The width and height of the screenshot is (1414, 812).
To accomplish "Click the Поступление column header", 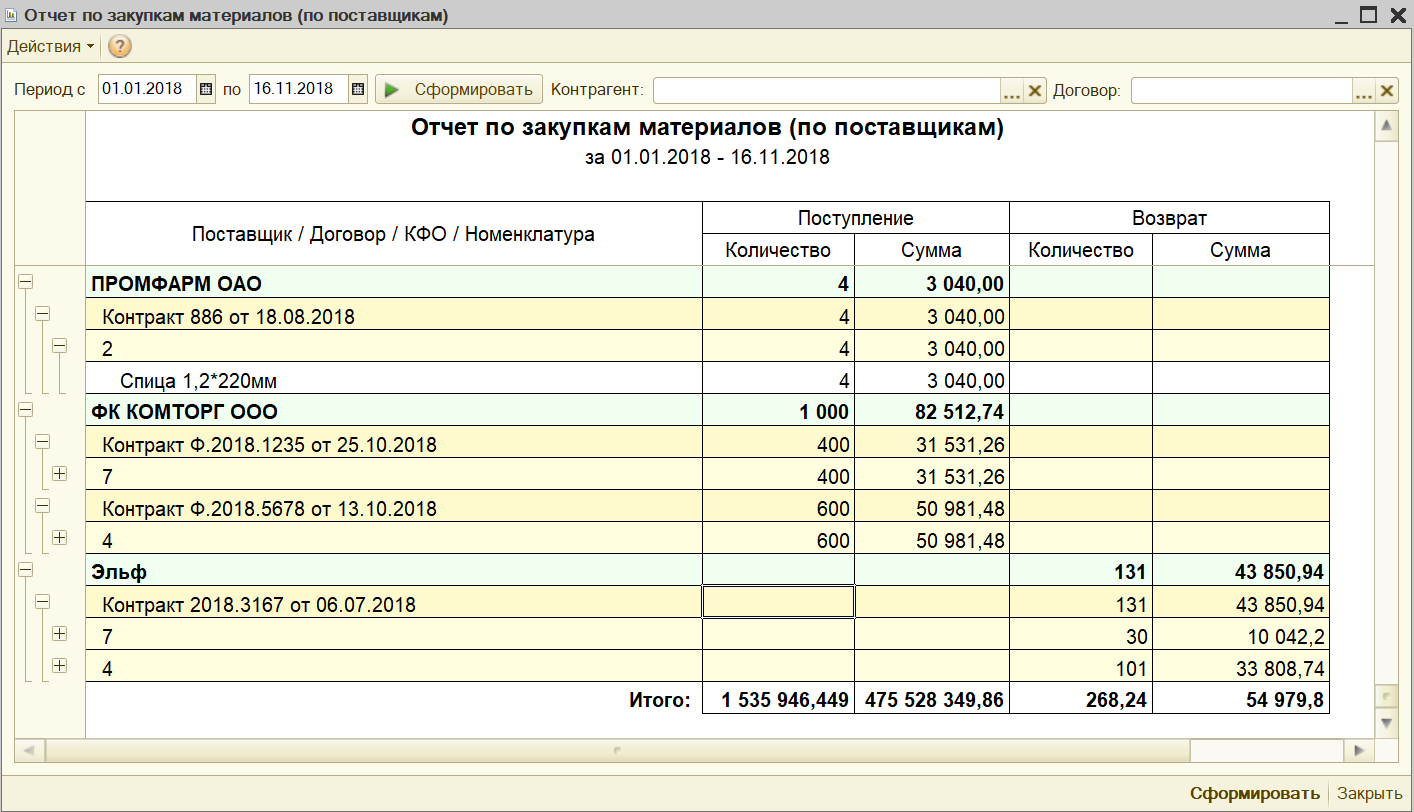I will point(856,218).
